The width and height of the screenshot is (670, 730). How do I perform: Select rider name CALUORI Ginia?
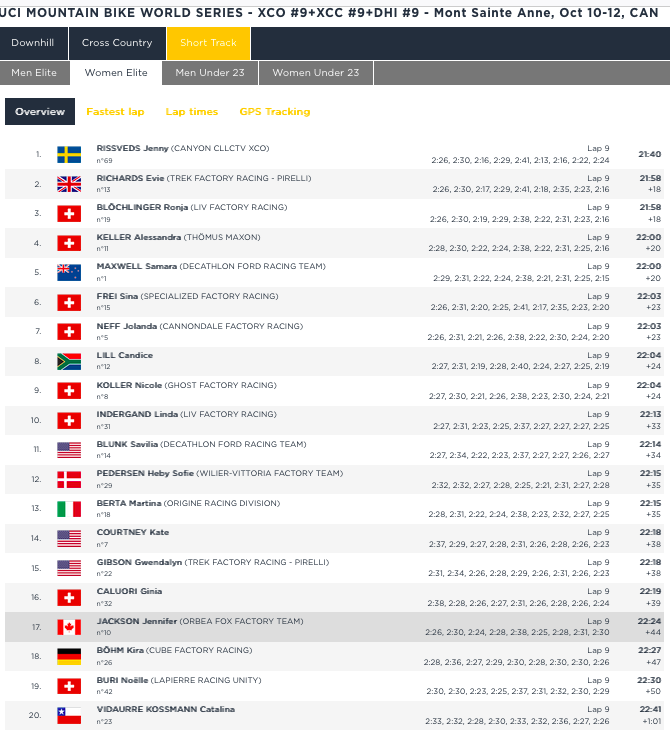point(129,591)
